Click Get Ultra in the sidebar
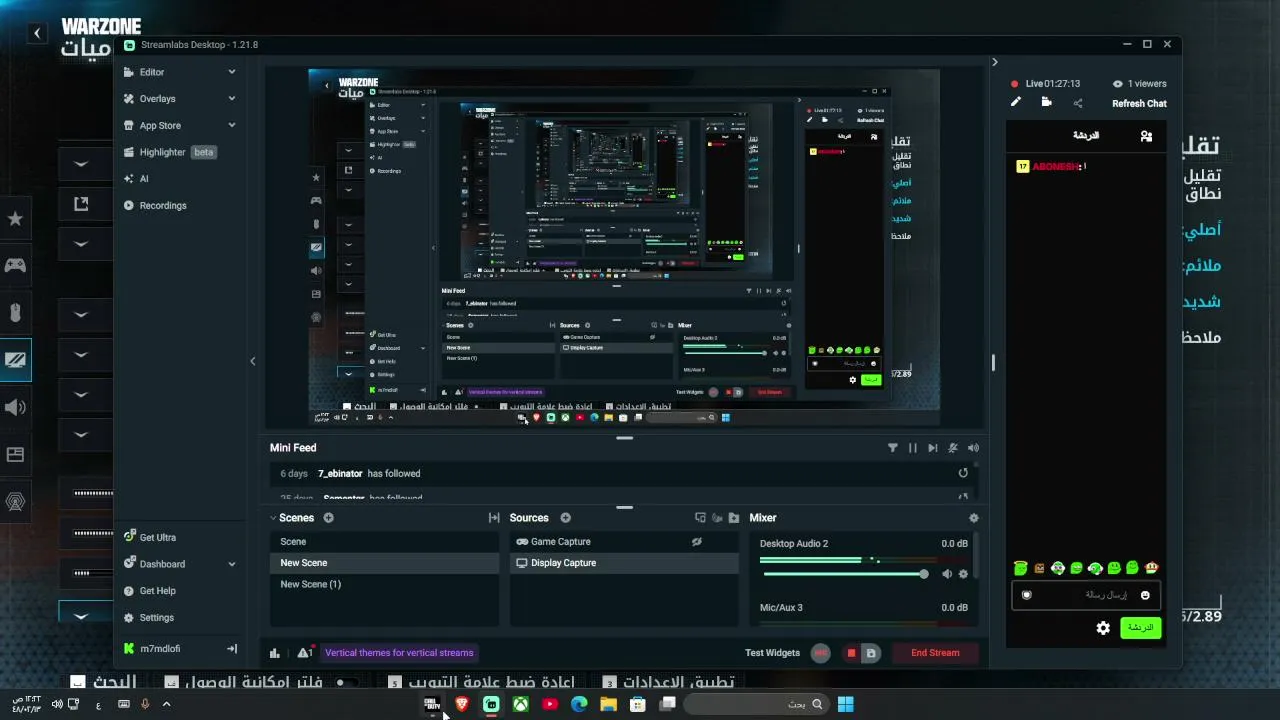Viewport: 1280px width, 720px height. (x=157, y=537)
